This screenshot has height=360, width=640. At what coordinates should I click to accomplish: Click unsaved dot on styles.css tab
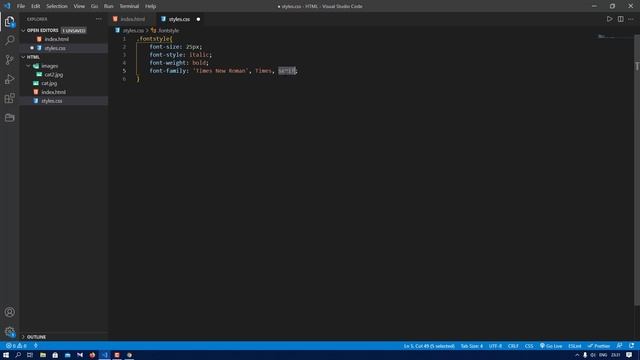[x=198, y=19]
